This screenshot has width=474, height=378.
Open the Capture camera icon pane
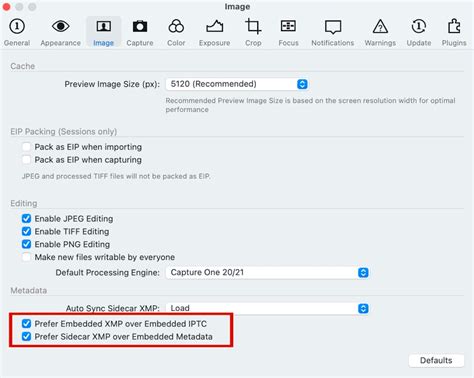tap(140, 32)
